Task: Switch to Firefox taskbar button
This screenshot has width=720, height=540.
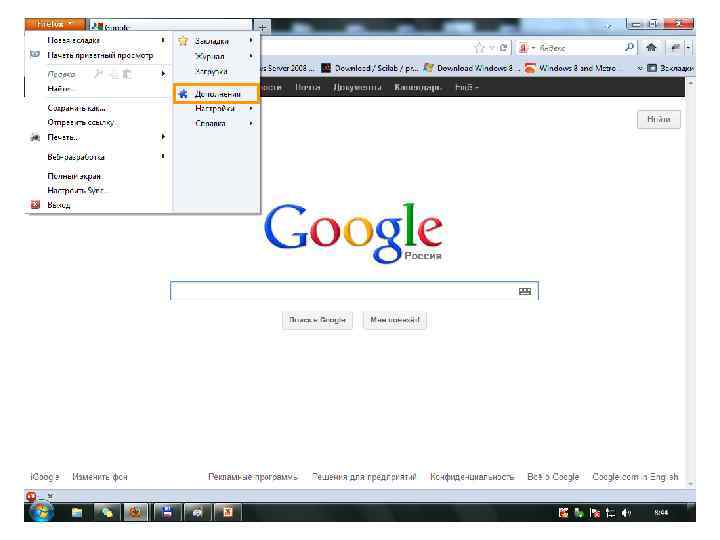Action: pyautogui.click(x=135, y=512)
